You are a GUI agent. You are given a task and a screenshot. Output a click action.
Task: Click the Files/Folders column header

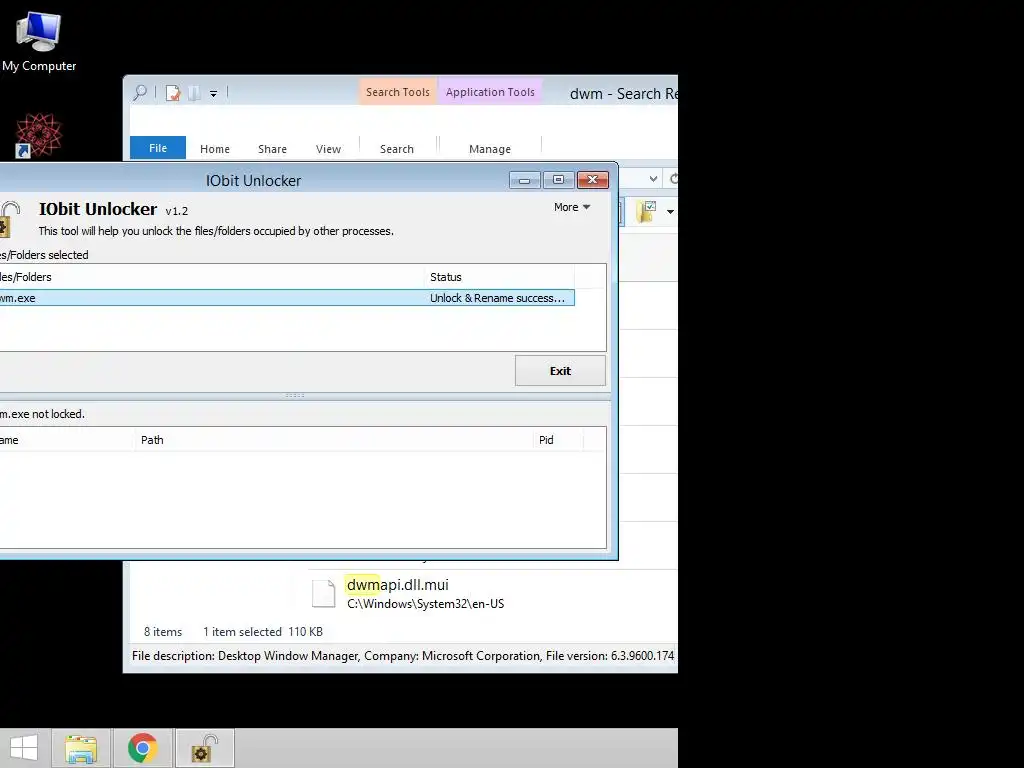[x=212, y=277]
